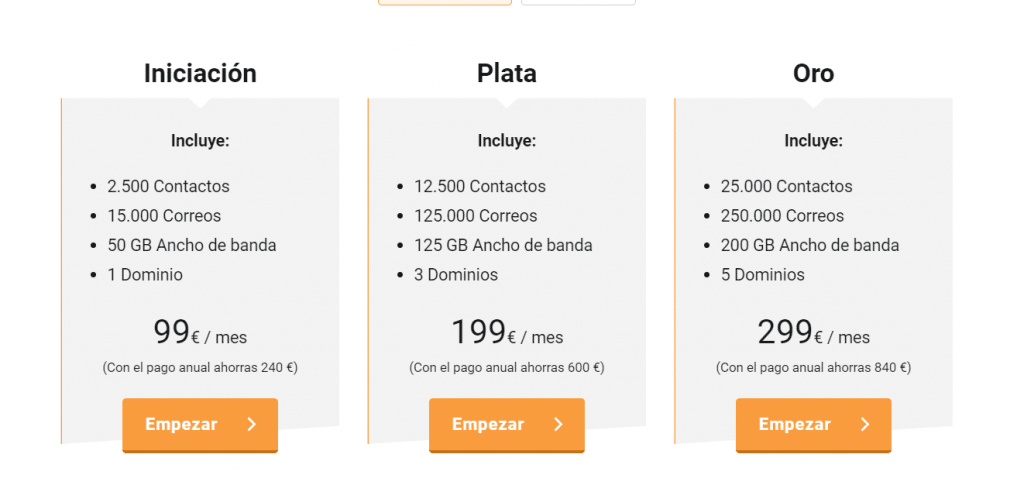Click the 199€ / mes price
Viewport: 1024px width, 492px height.
pyautogui.click(x=507, y=333)
